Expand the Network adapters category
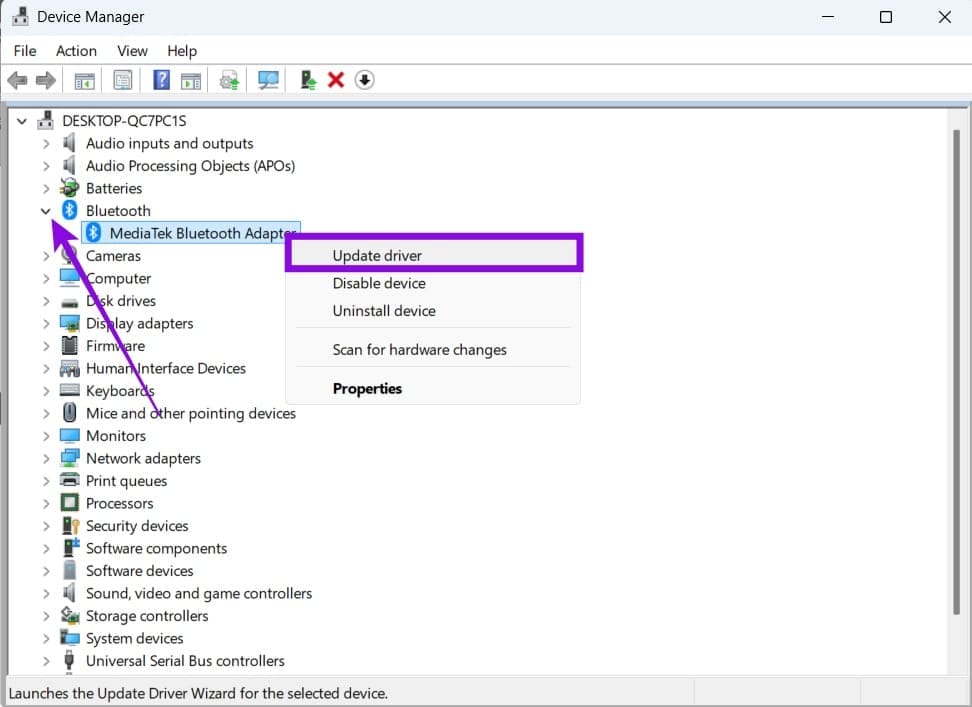972x707 pixels. click(x=46, y=459)
